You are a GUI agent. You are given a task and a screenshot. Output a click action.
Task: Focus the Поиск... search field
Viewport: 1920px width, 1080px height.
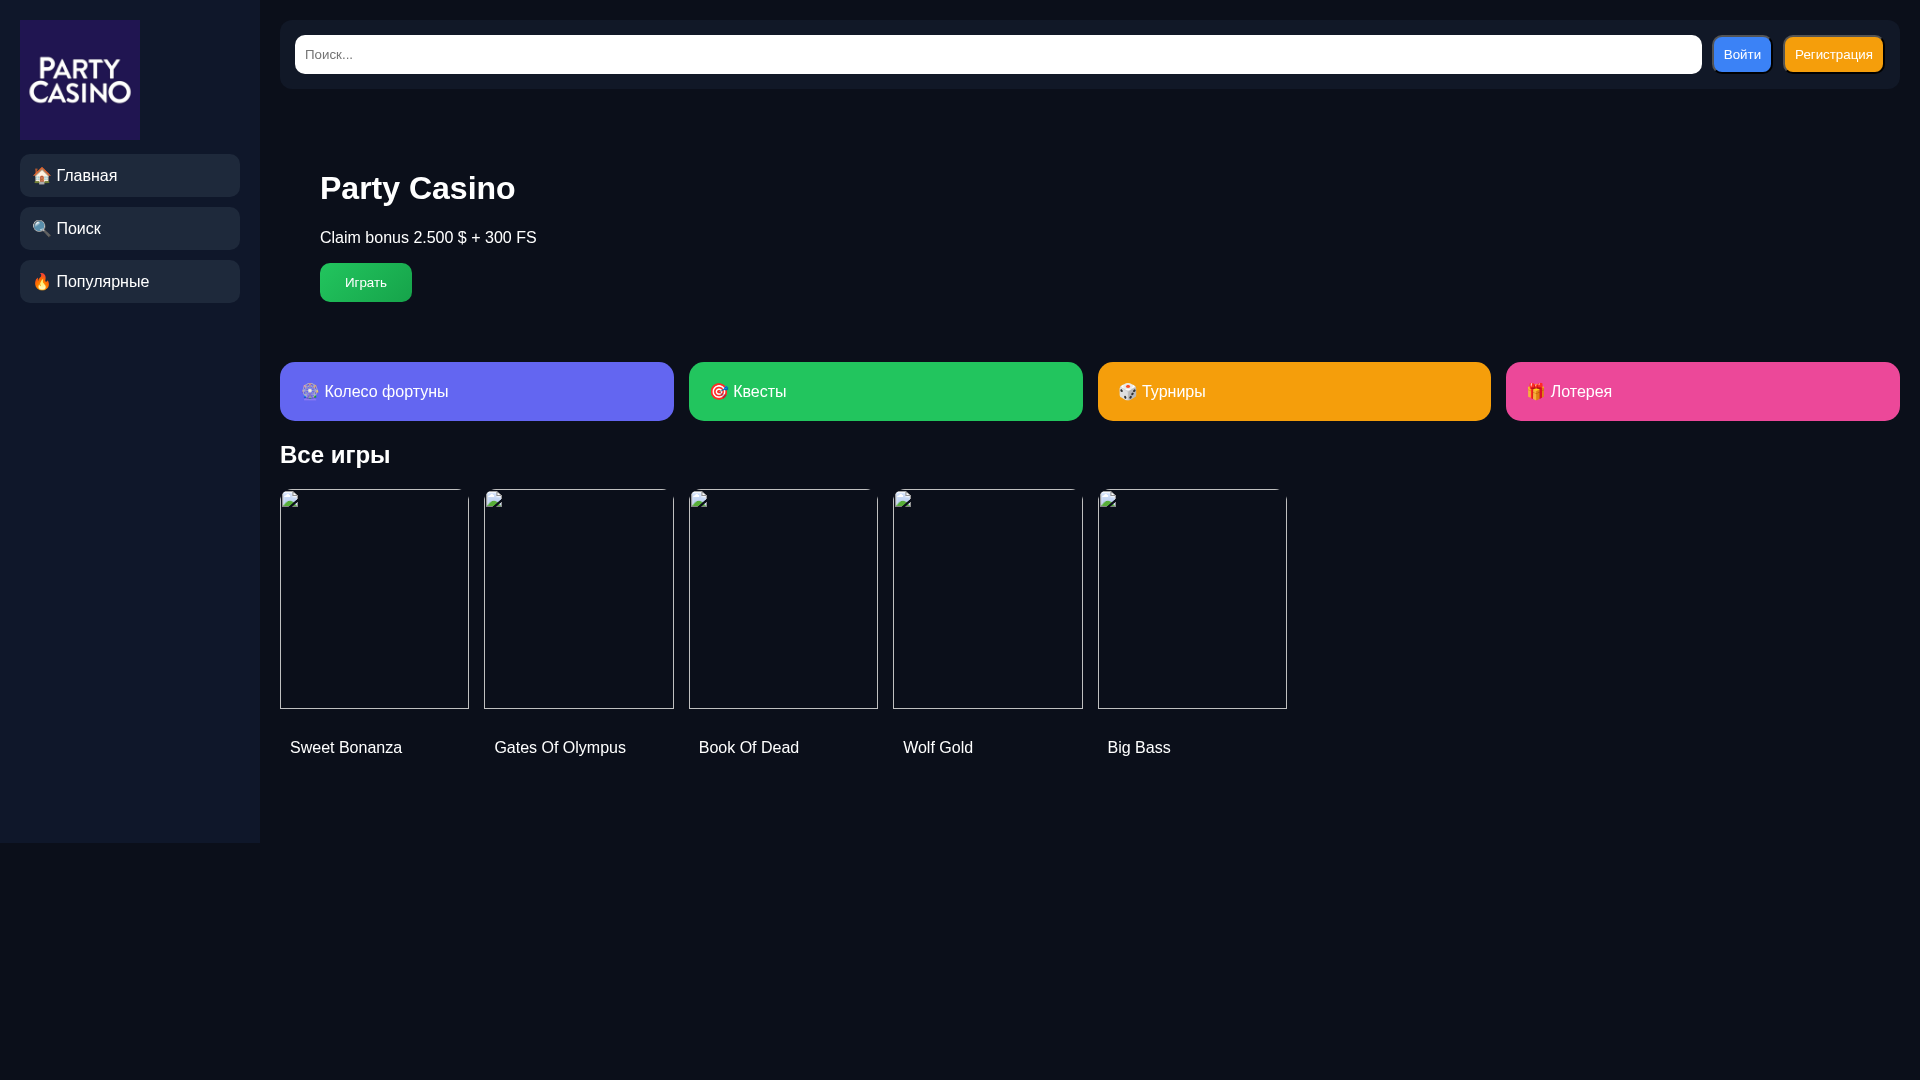click(998, 54)
